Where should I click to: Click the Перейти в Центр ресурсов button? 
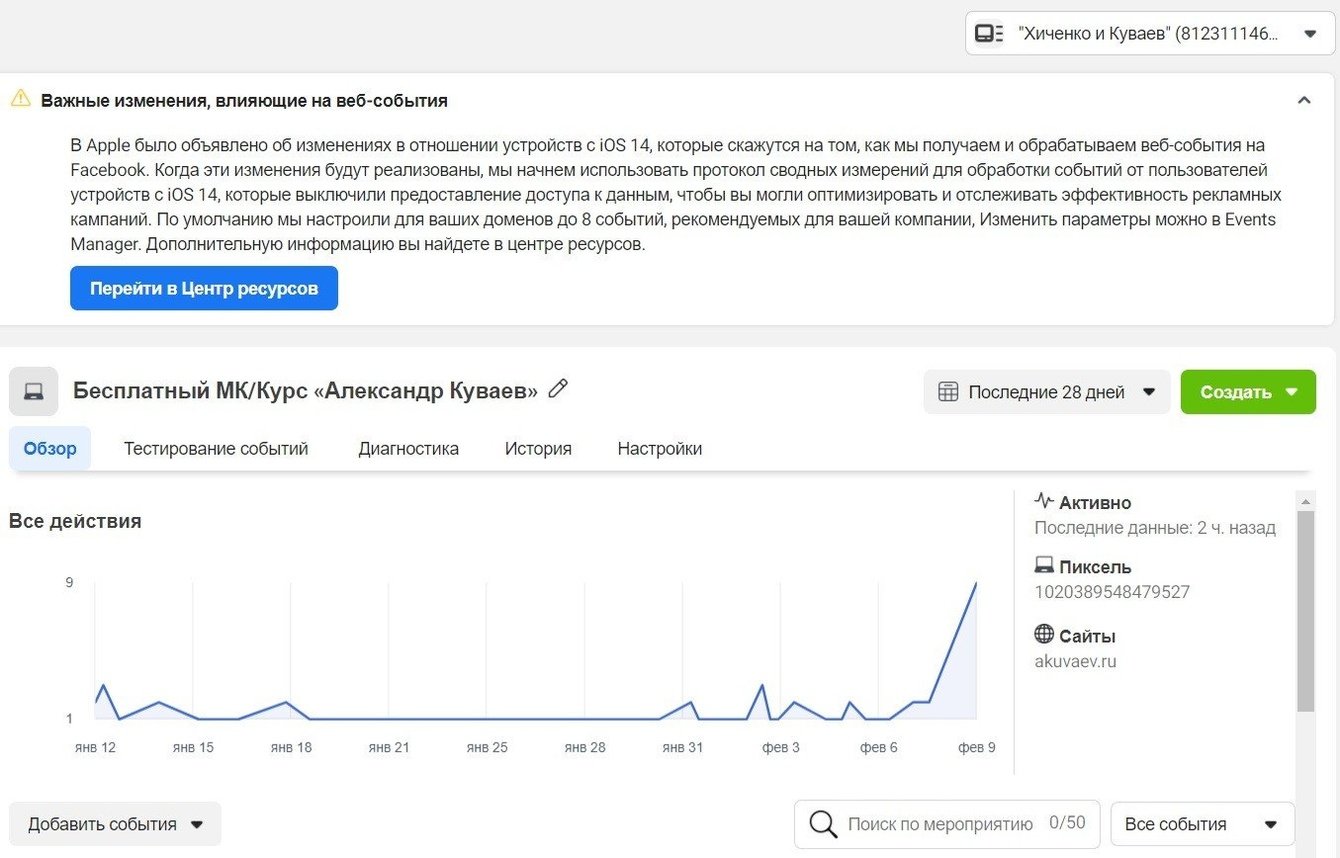pos(204,288)
